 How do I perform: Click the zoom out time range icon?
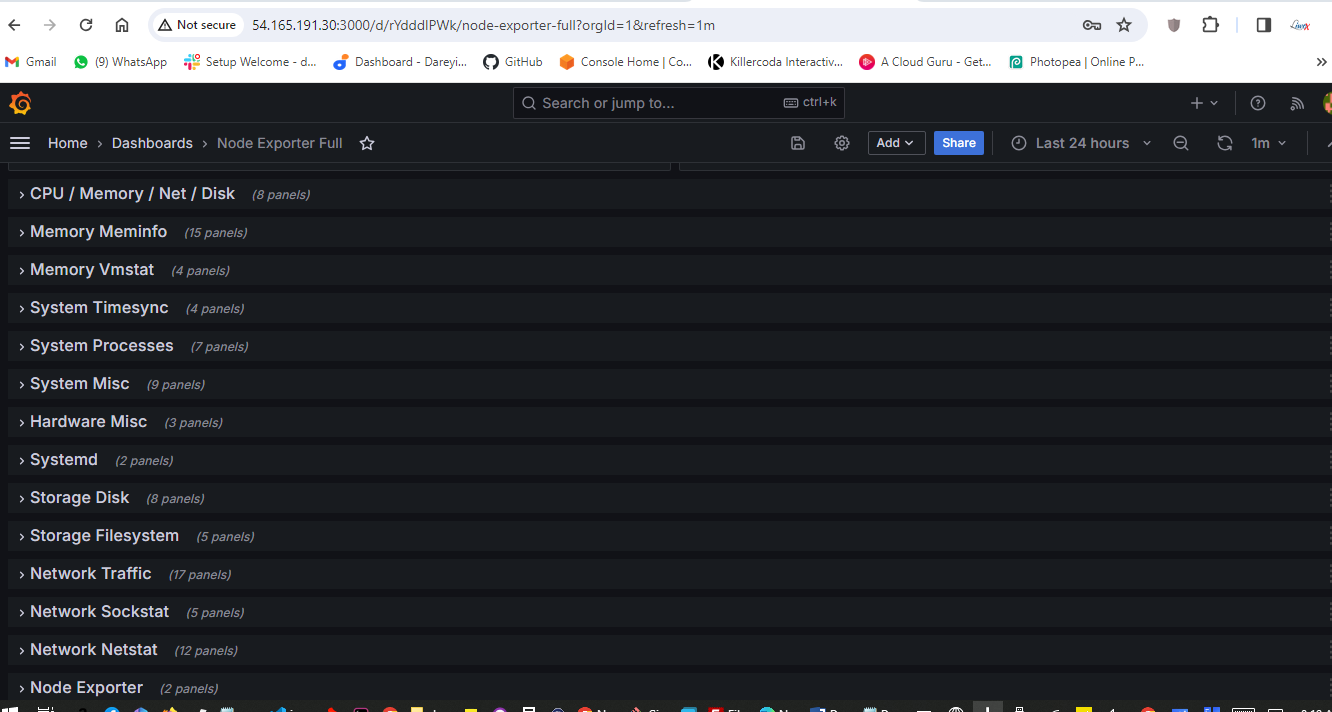click(1181, 143)
